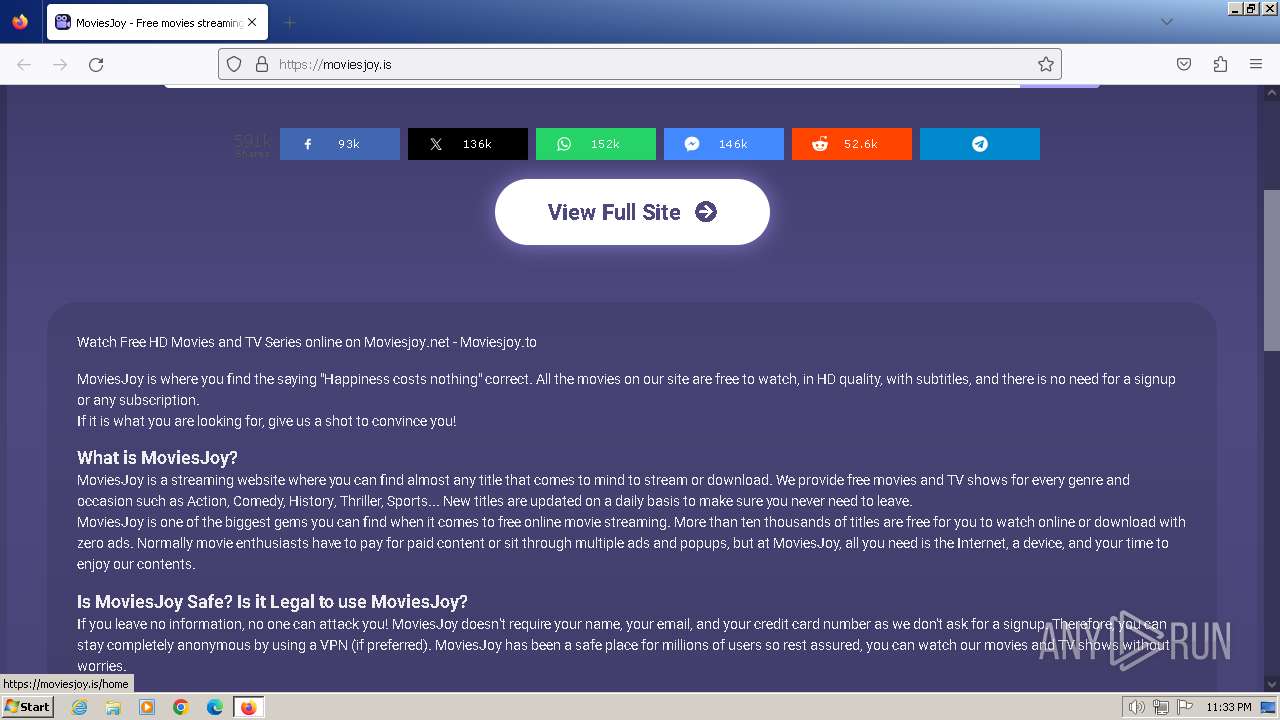Viewport: 1280px width, 720px height.
Task: Close the MoviesJoy tab
Action: click(252, 22)
